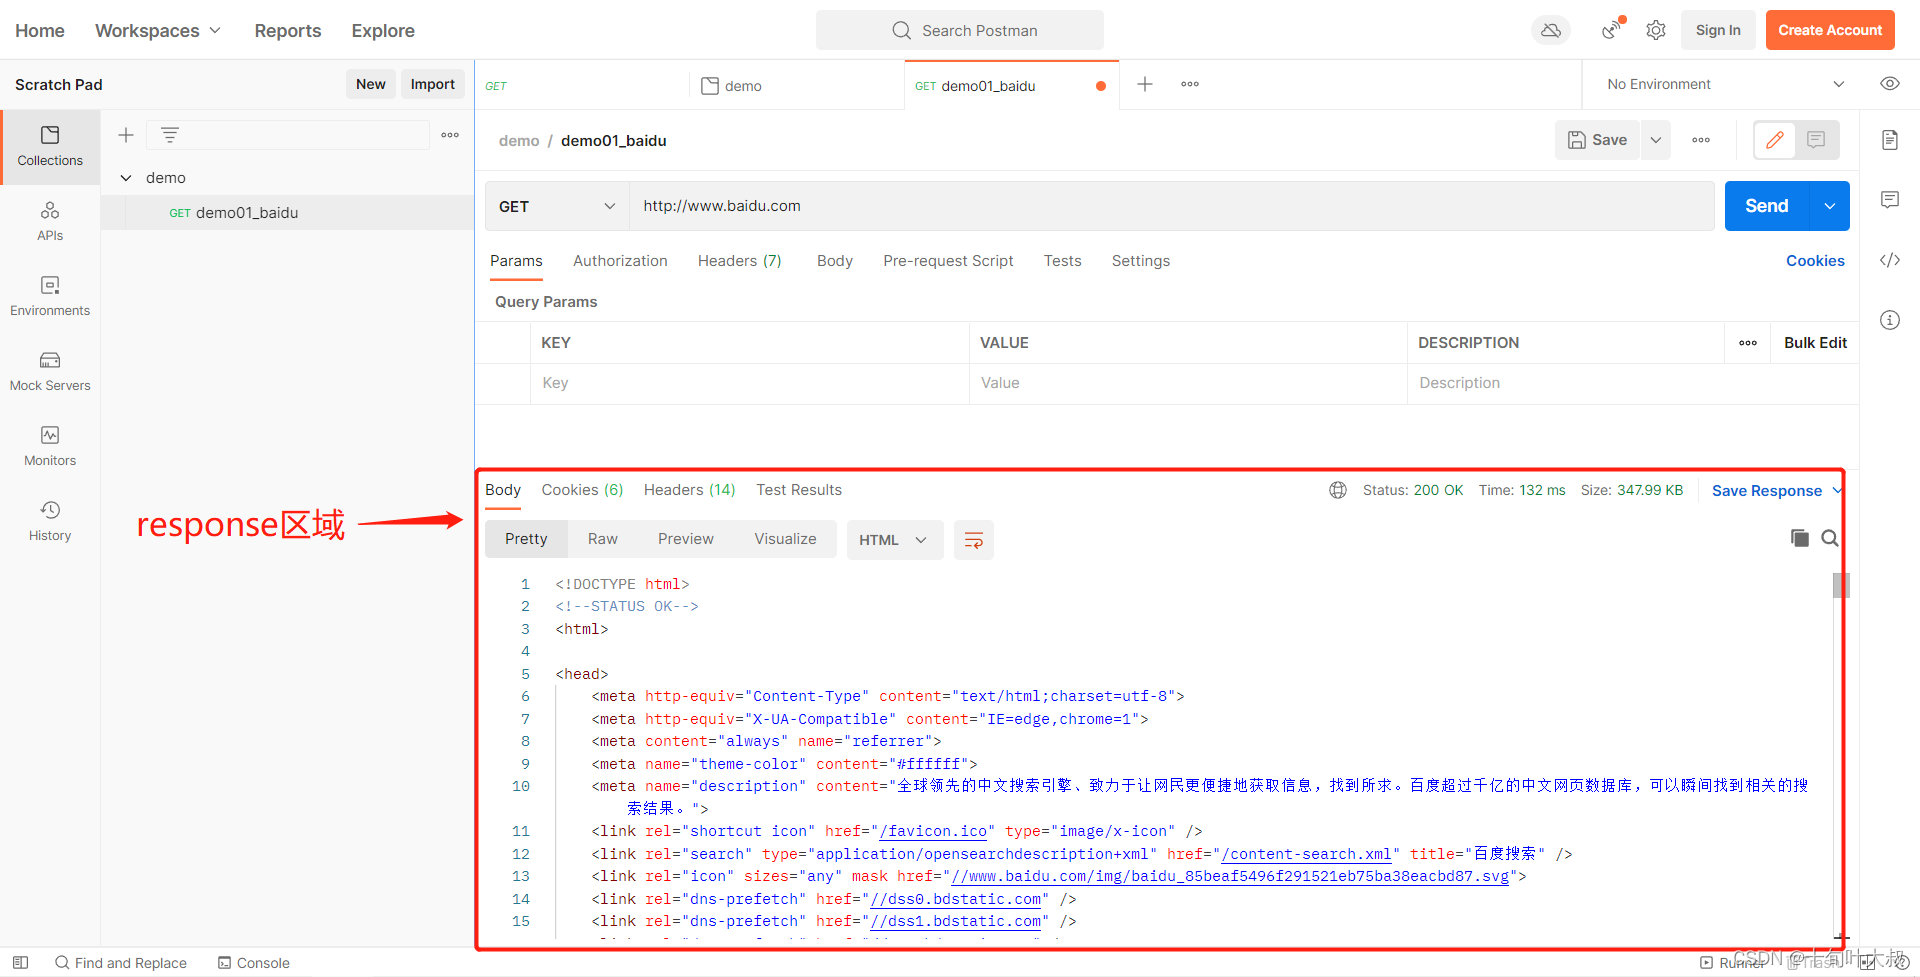The image size is (1920, 977).
Task: Toggle line wrap in response body
Action: click(973, 540)
